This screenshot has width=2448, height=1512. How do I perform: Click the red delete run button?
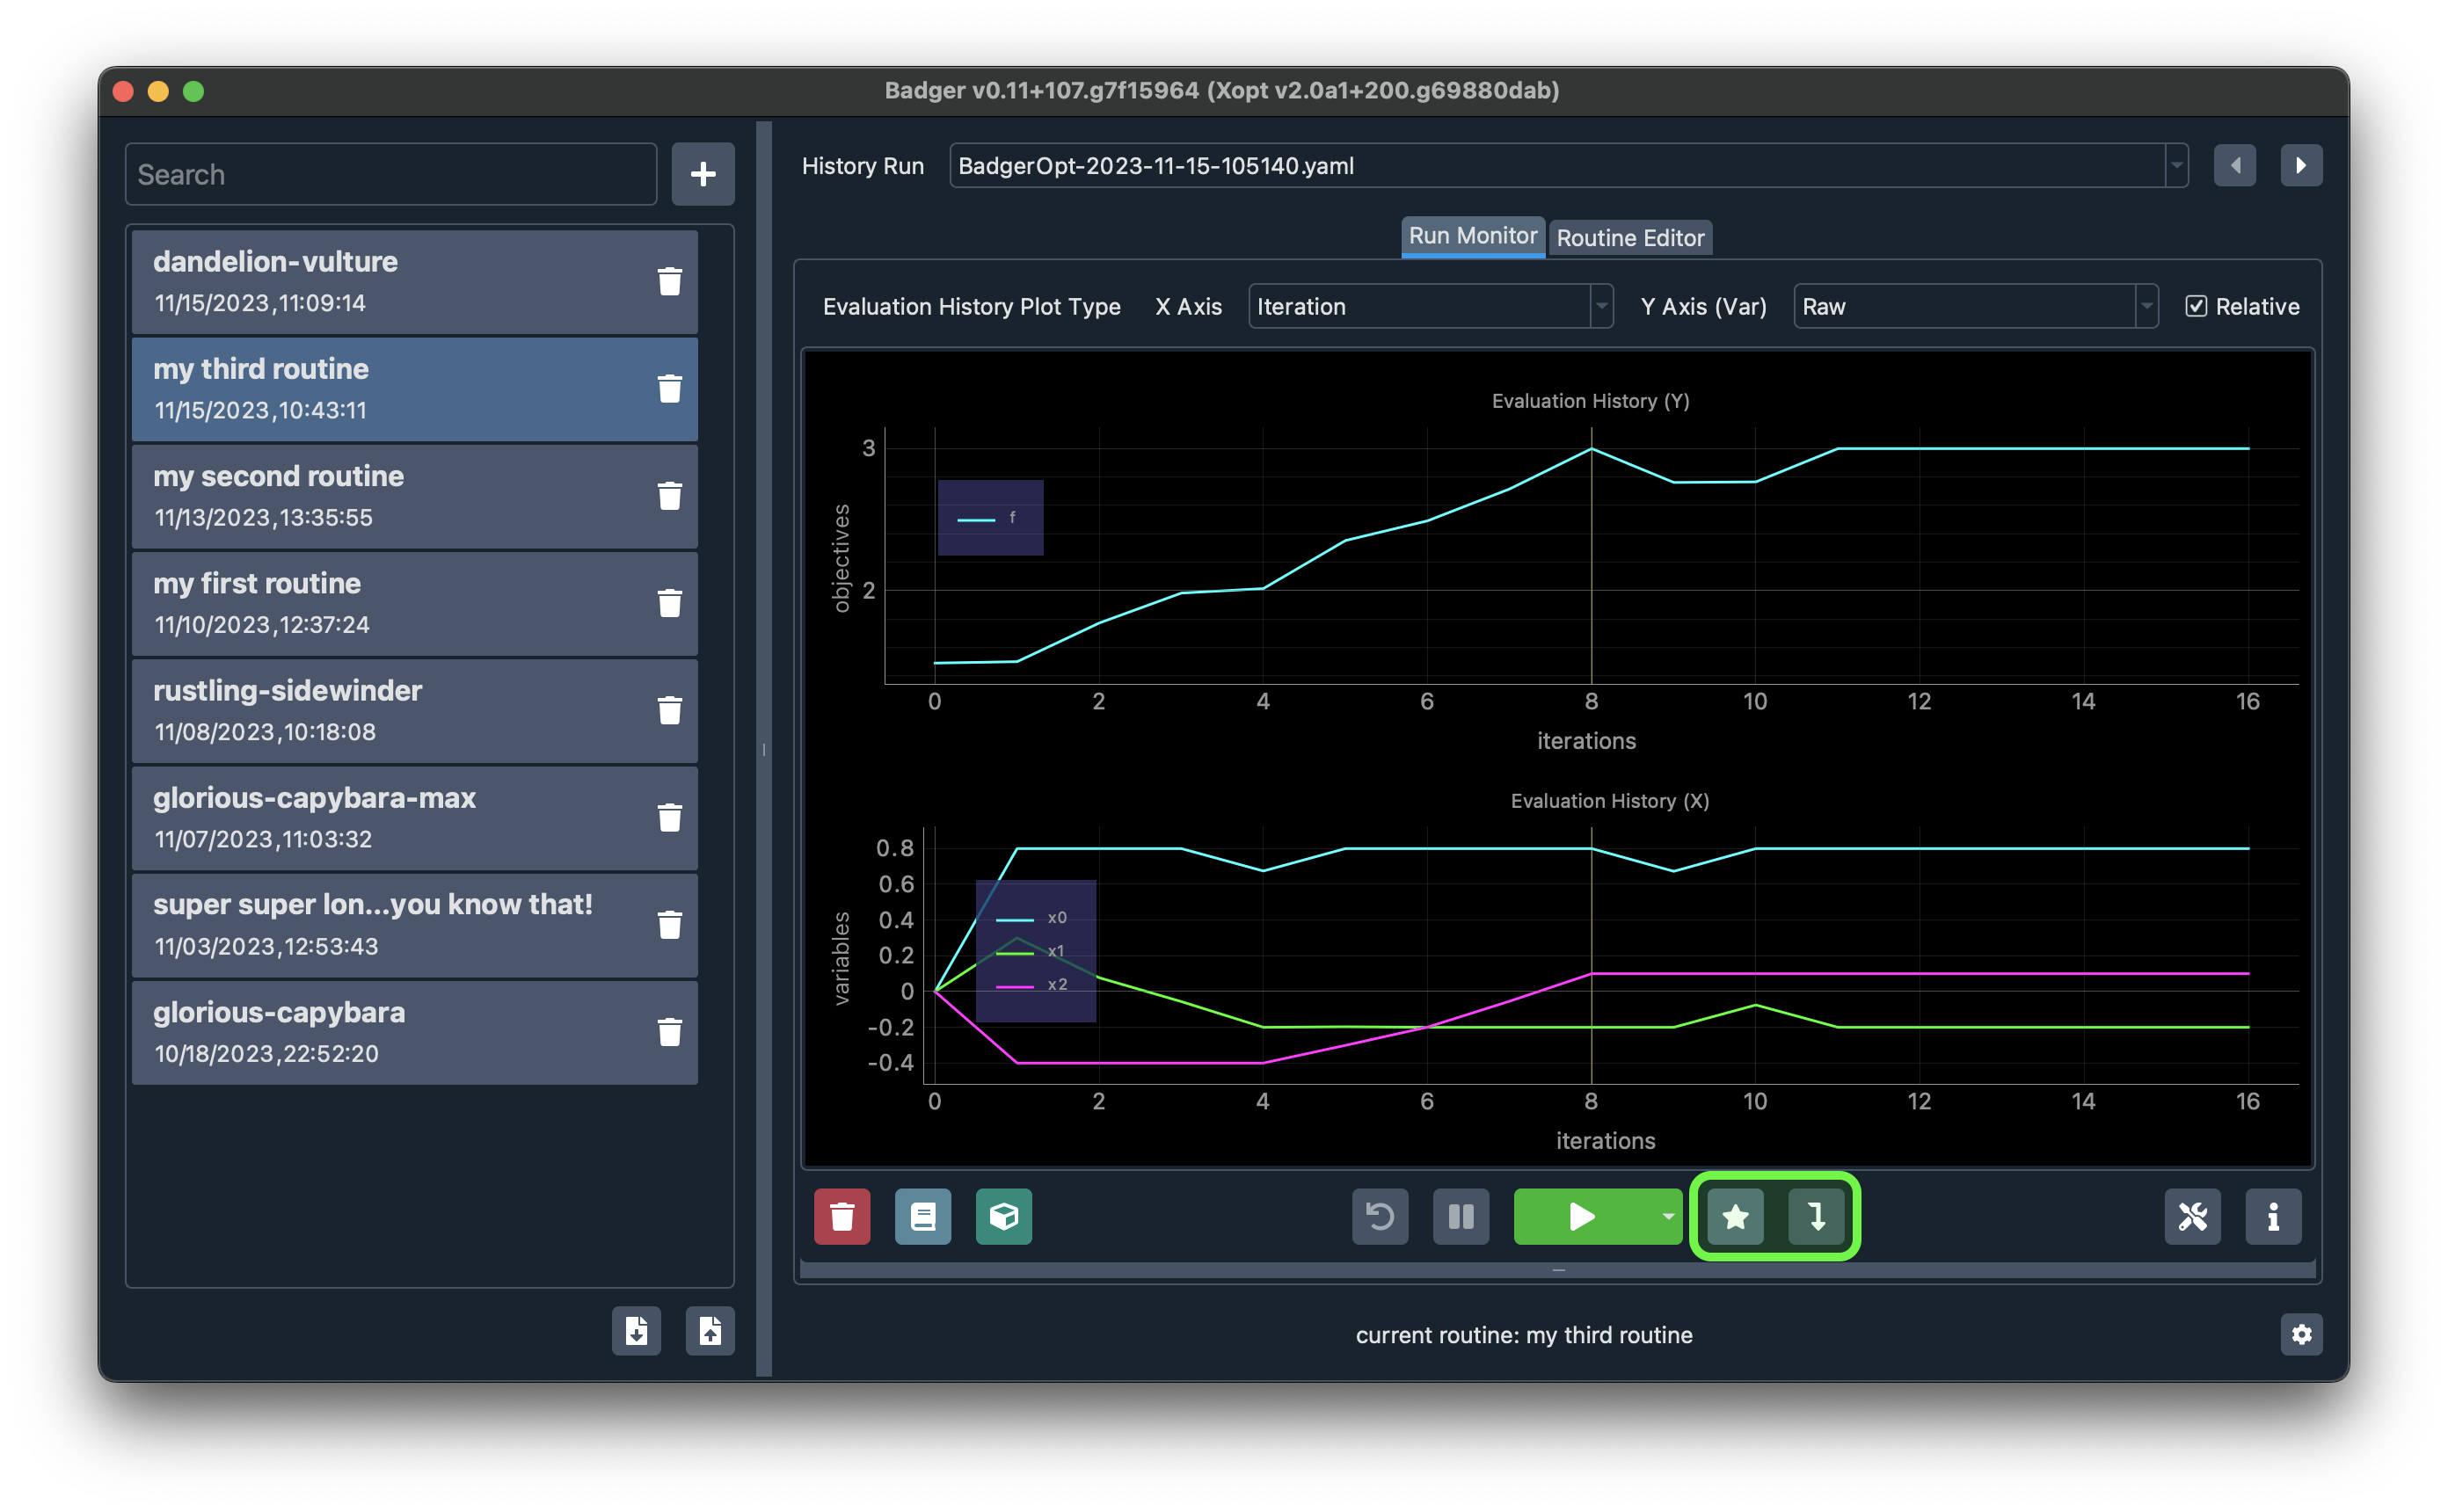pyautogui.click(x=842, y=1216)
